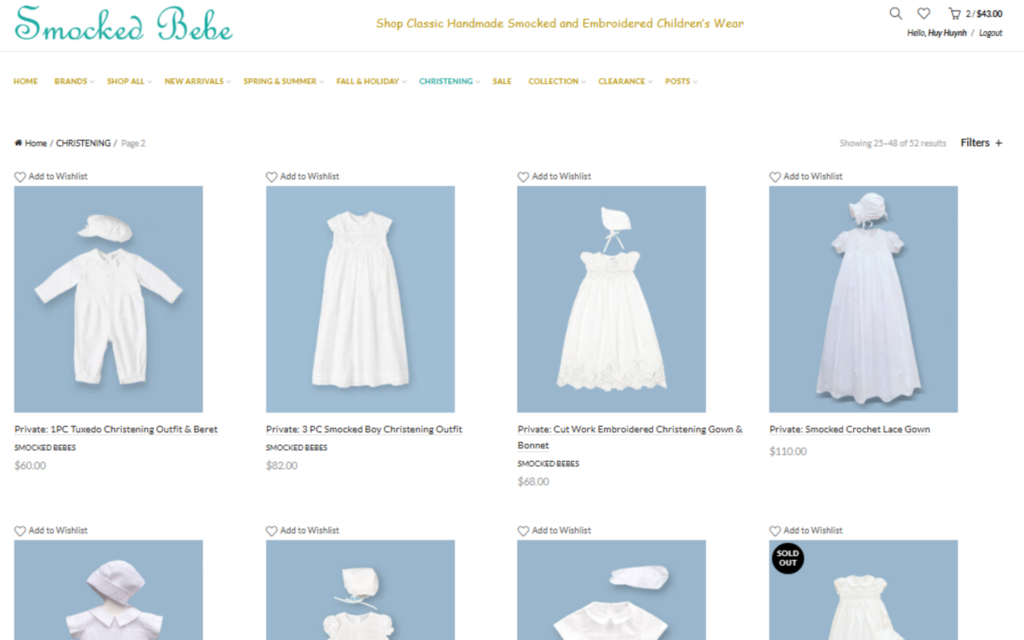
Task: Click the $68.00 price
Action: (x=533, y=482)
